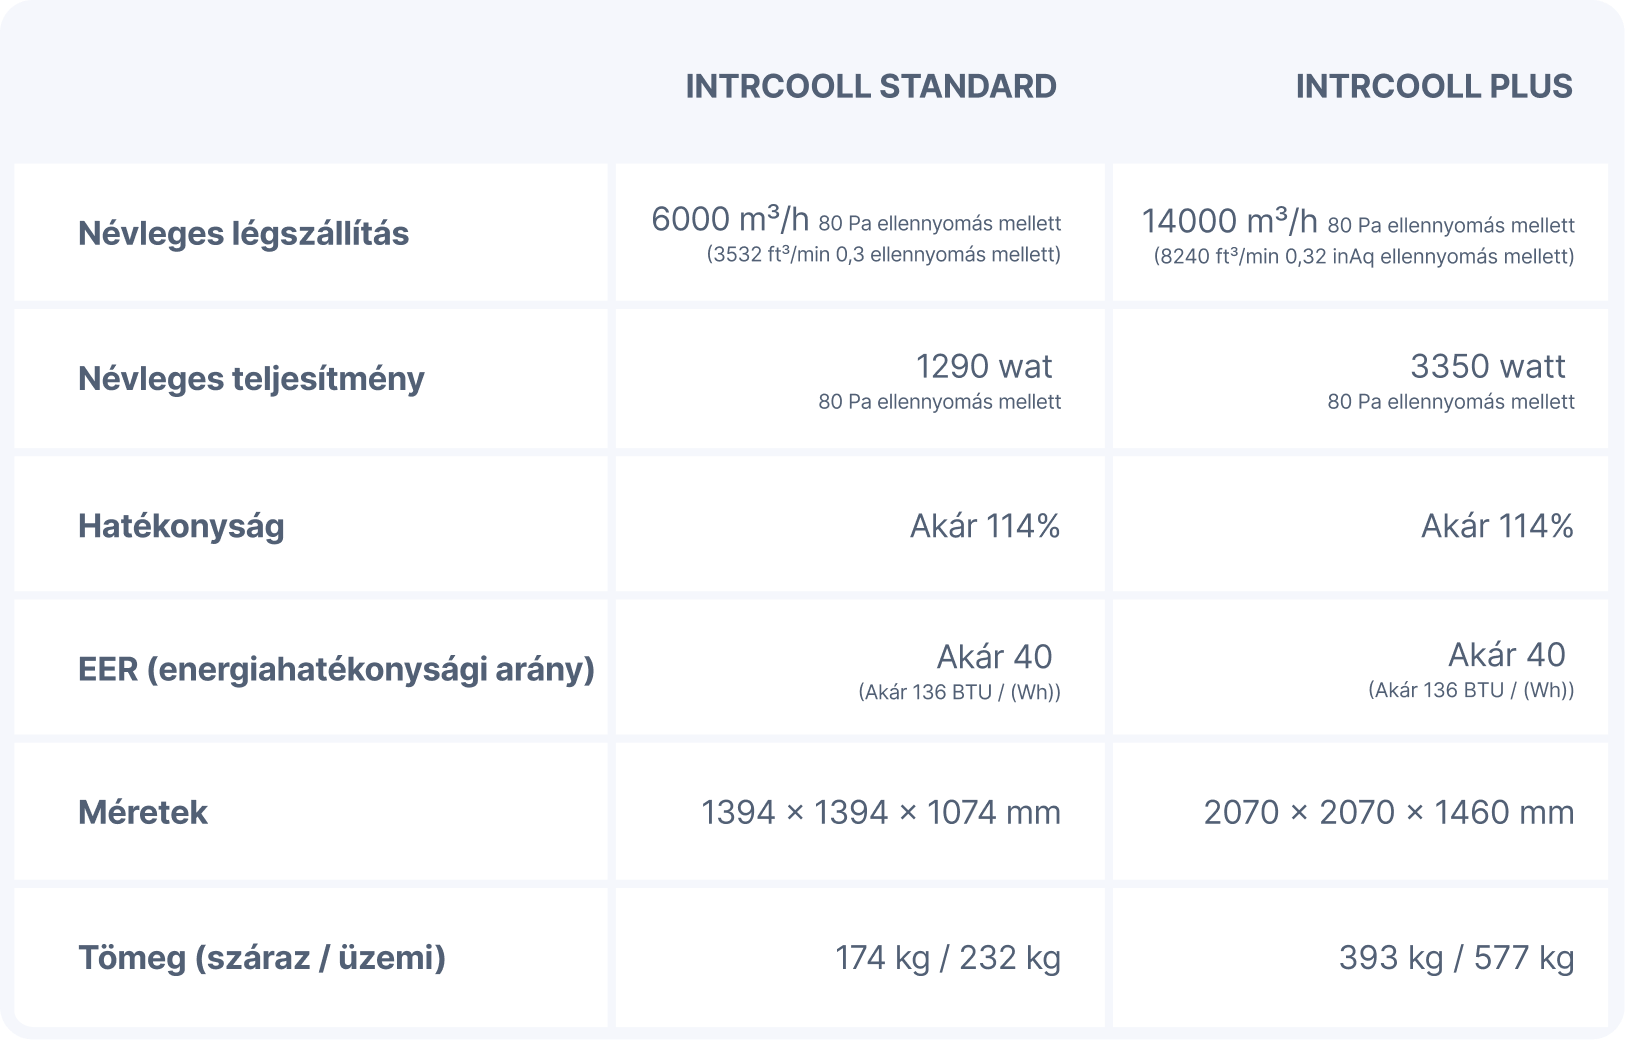Select the 3350 watt power value
1625x1040 pixels.
1487,367
